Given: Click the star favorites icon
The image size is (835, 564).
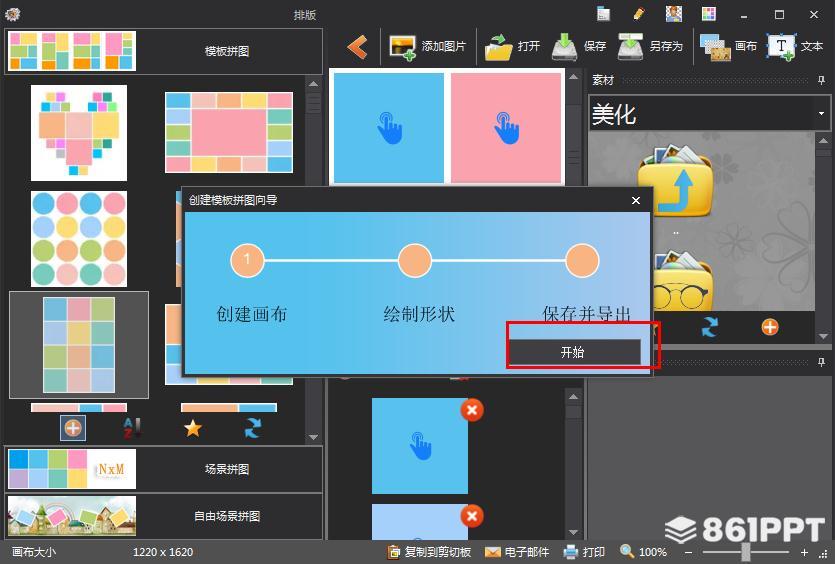Looking at the screenshot, I should click(x=193, y=428).
